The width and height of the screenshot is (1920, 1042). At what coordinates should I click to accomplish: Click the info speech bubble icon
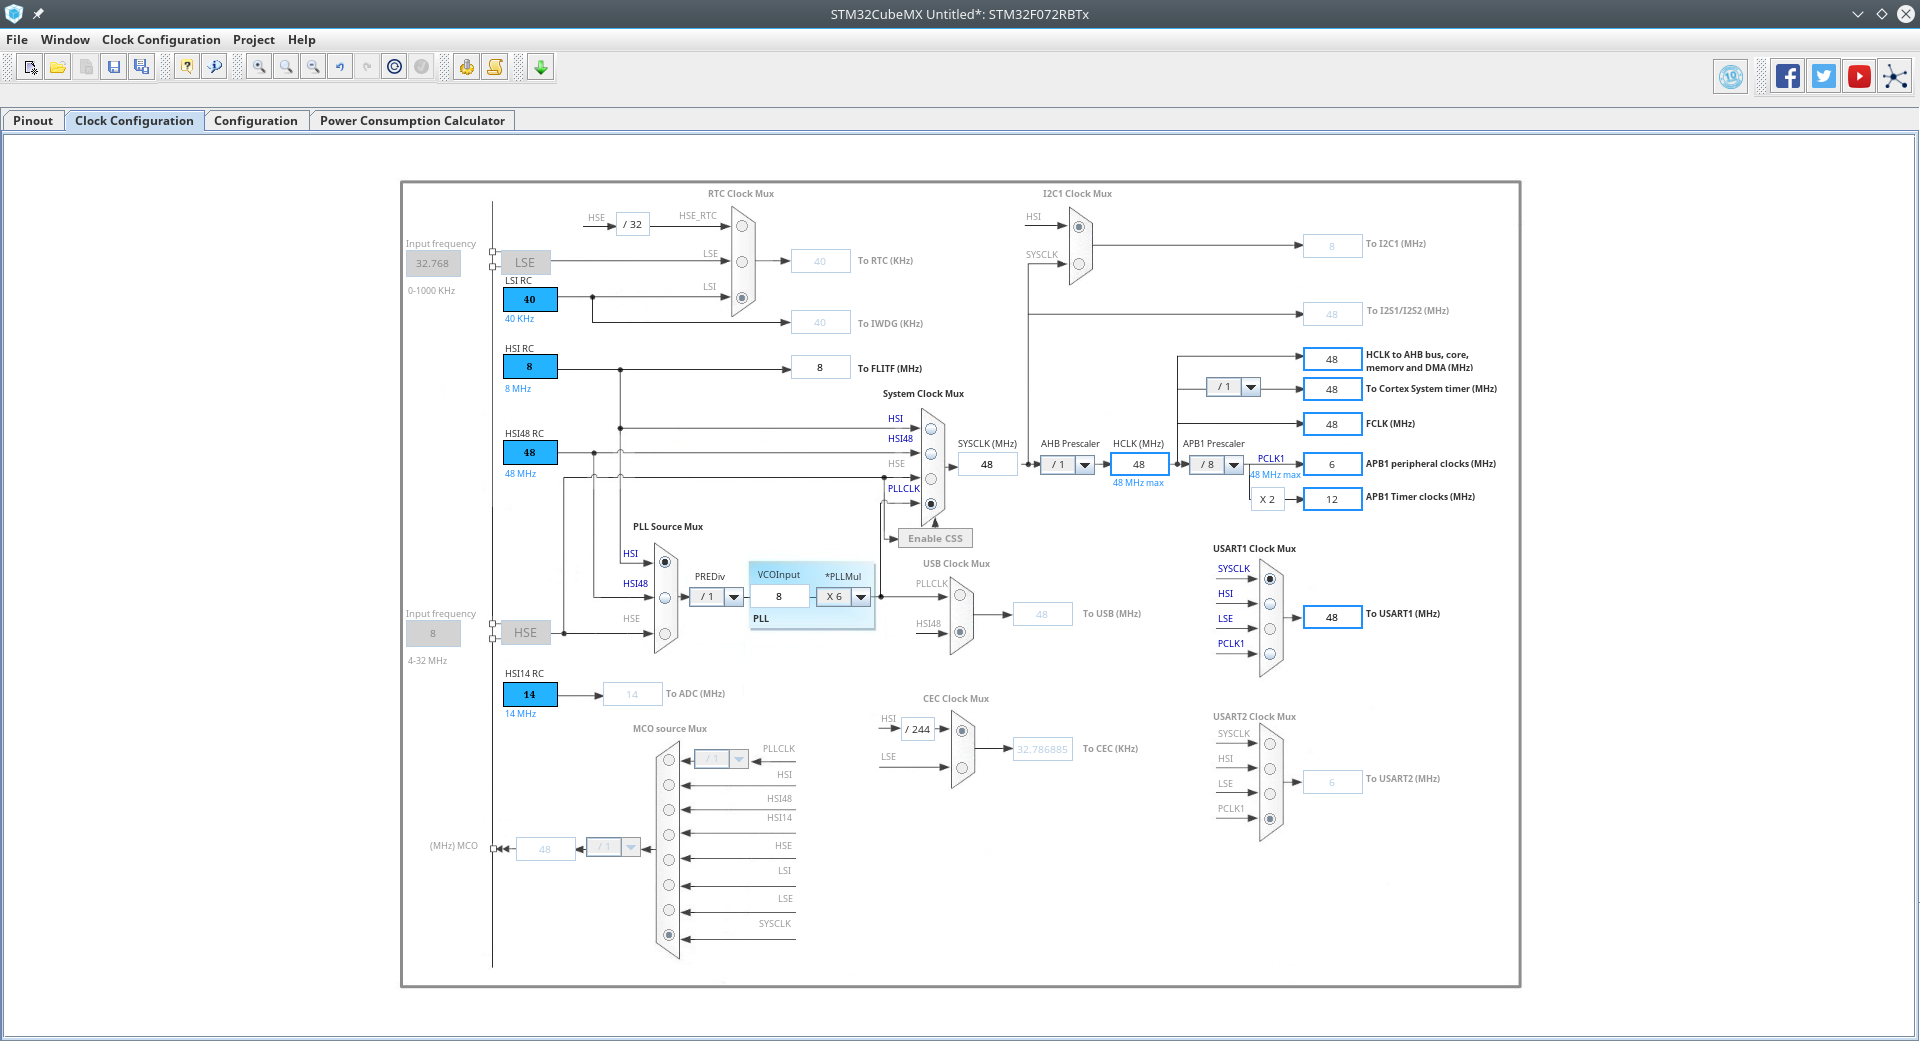point(215,67)
